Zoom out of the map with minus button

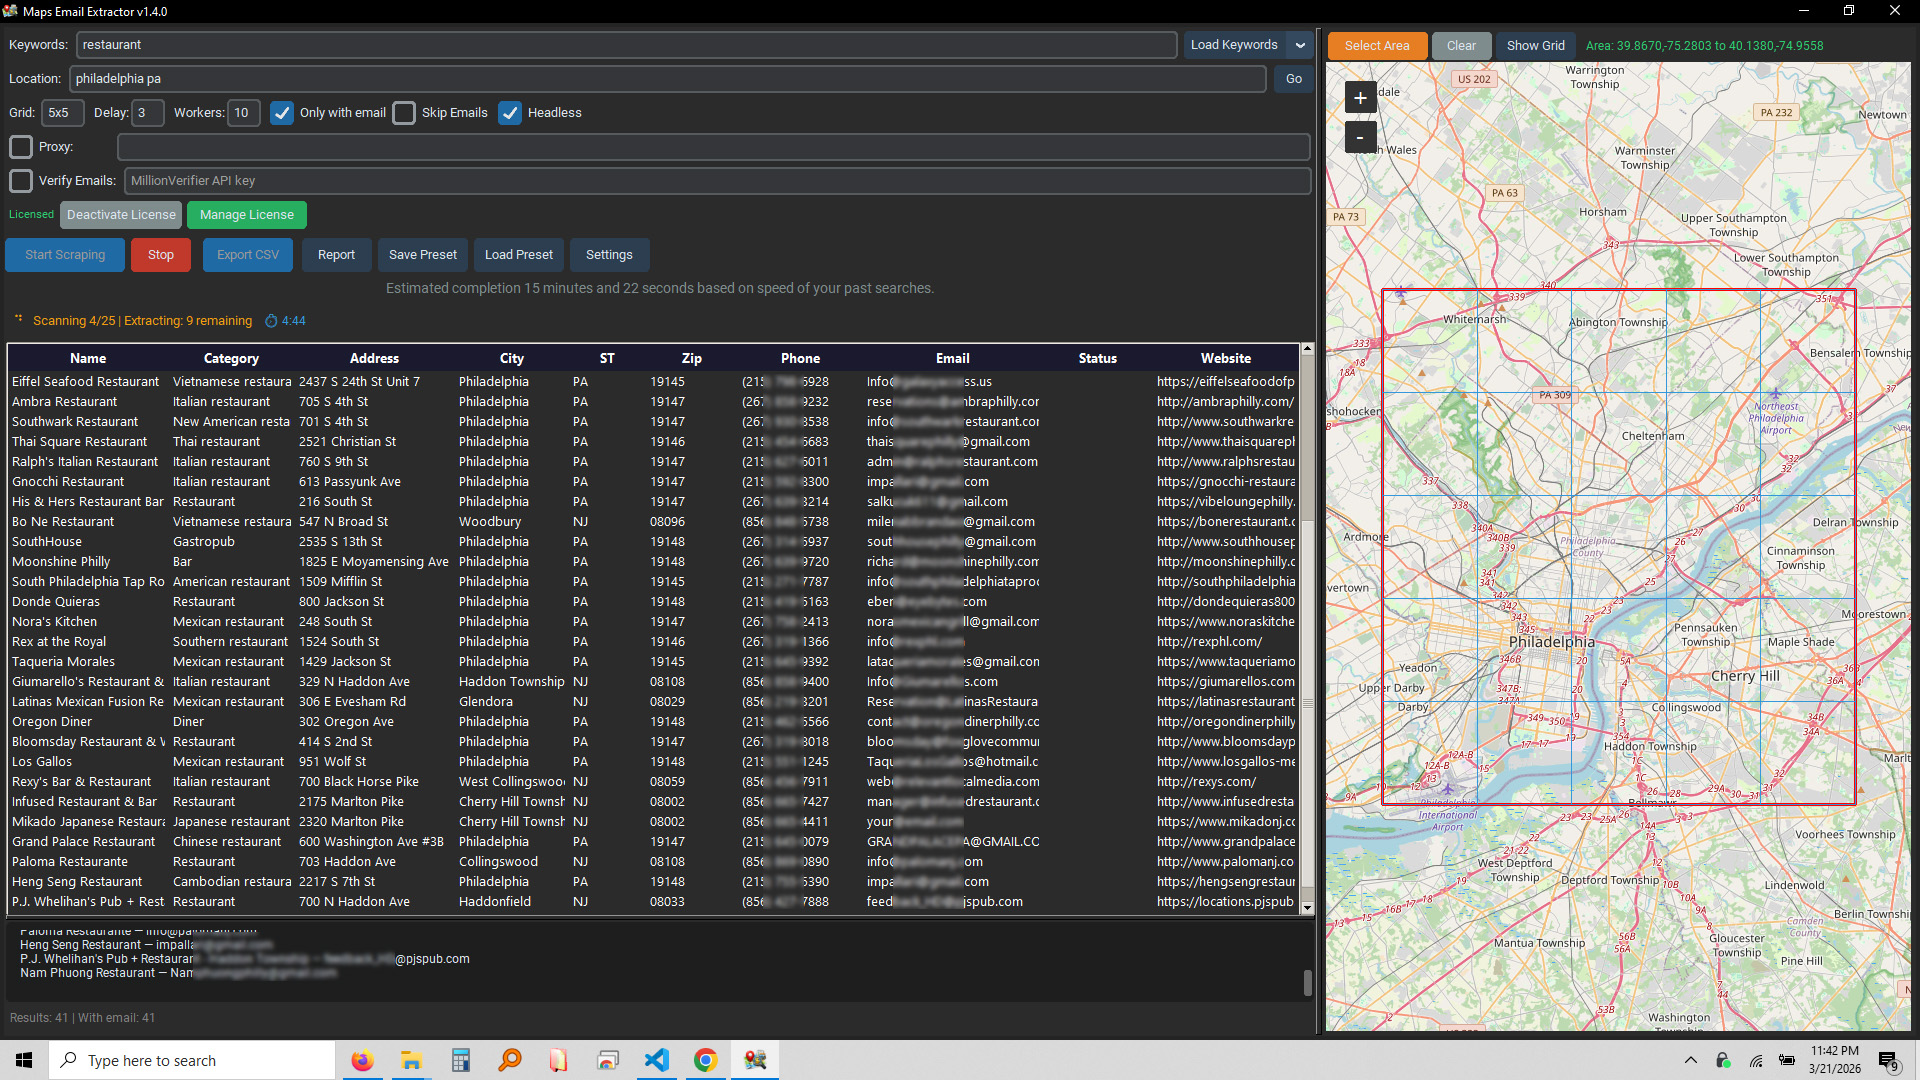[1360, 137]
